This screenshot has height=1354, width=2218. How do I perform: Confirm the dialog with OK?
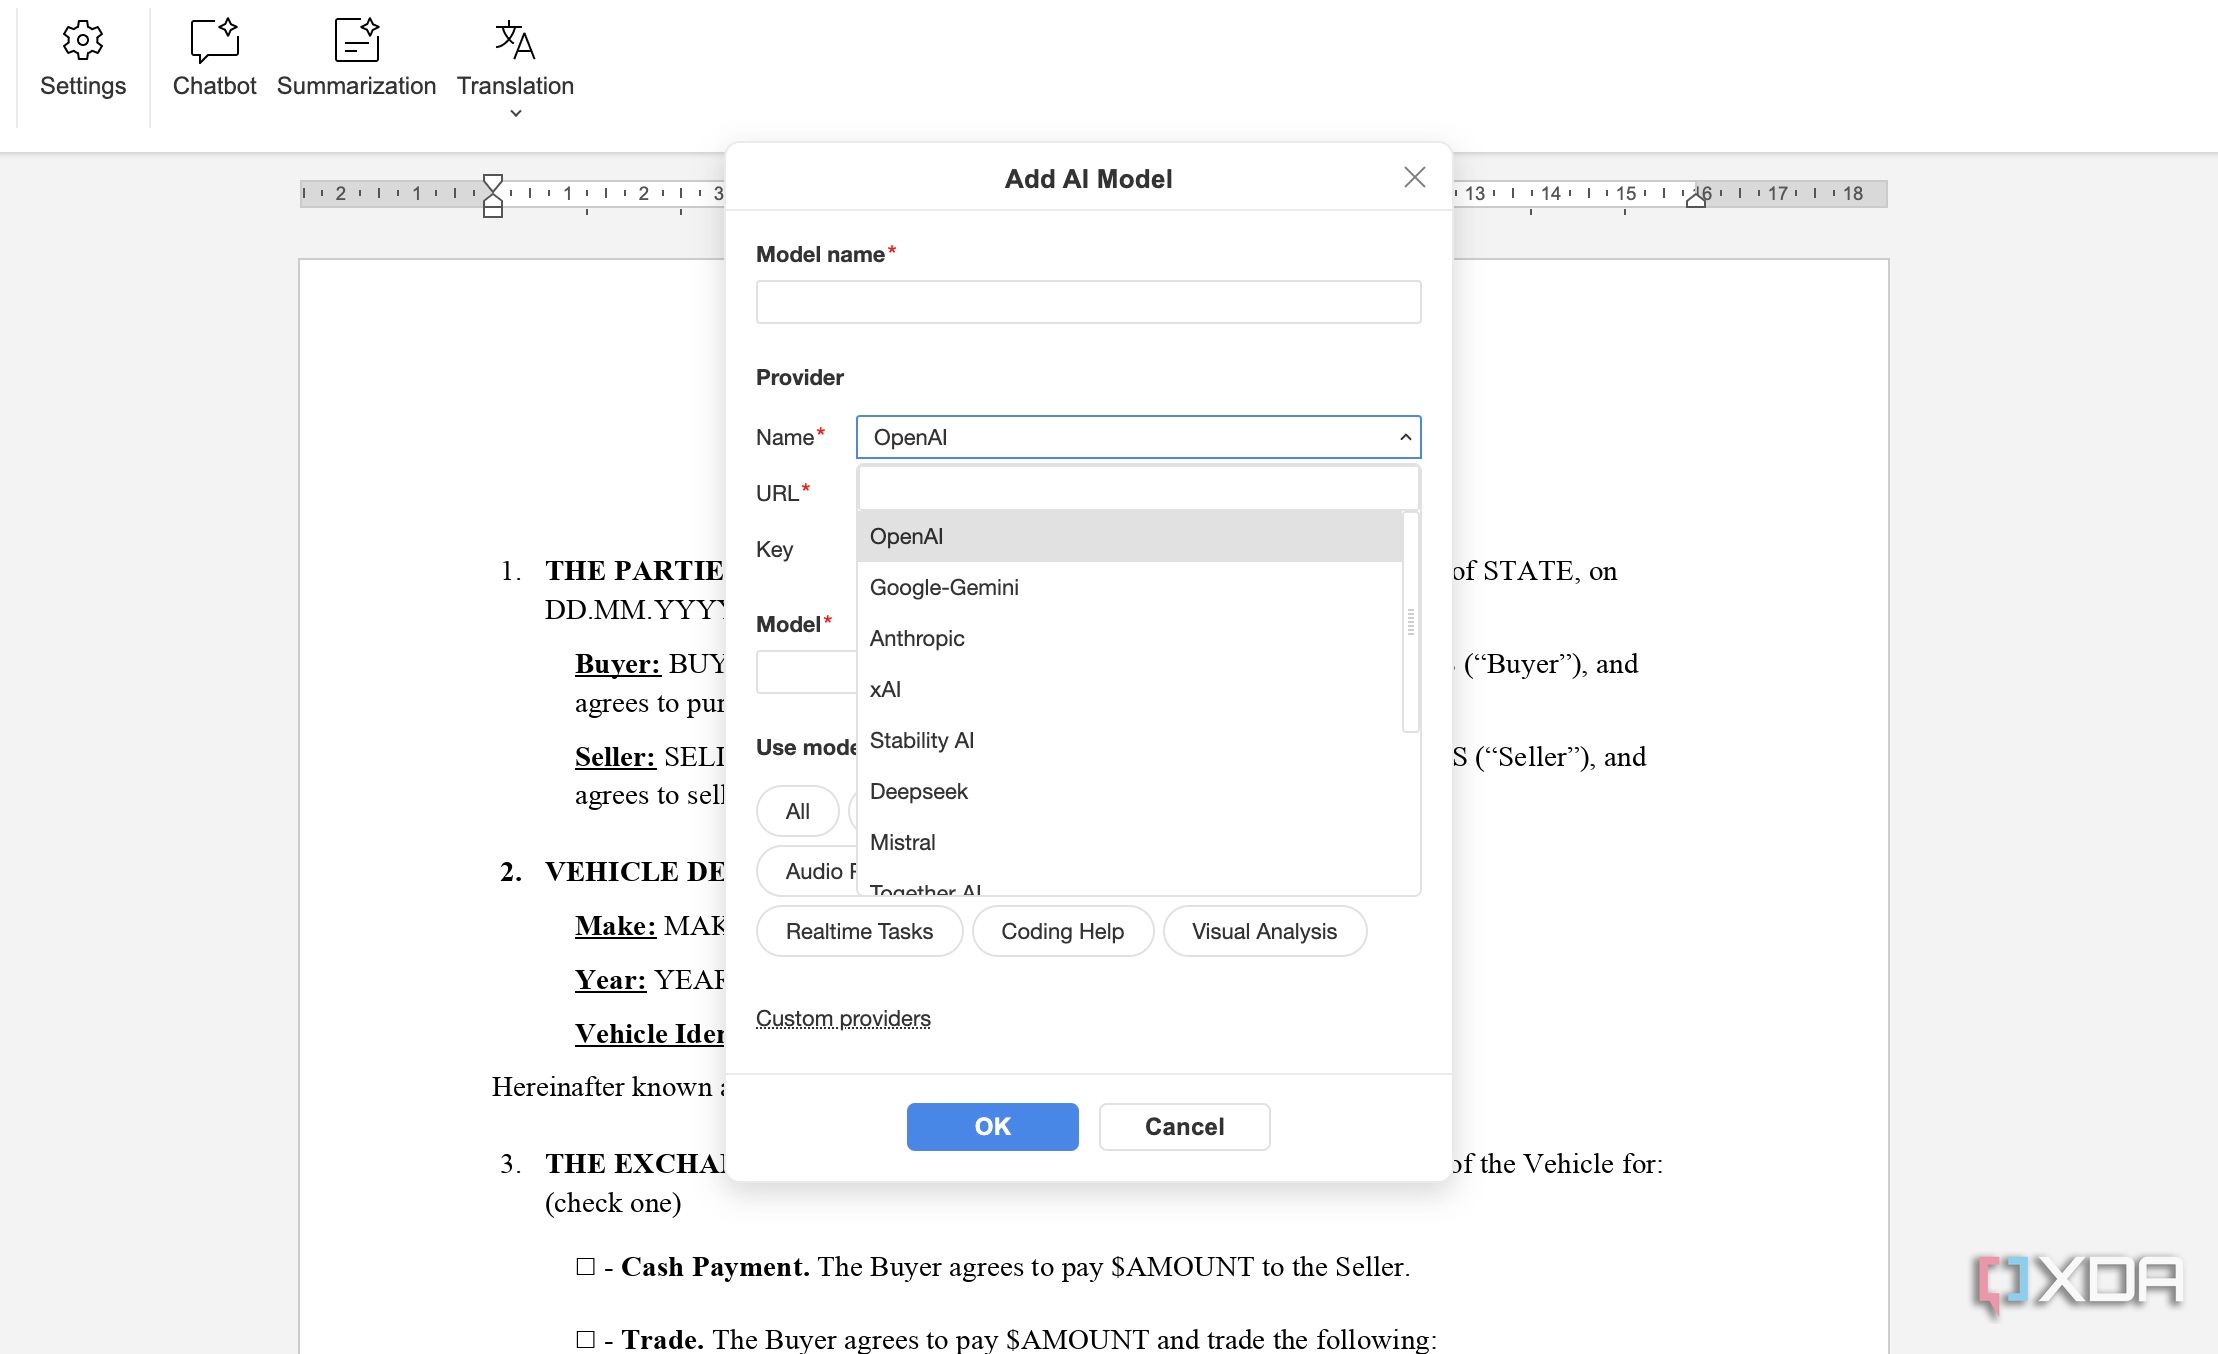click(x=992, y=1127)
